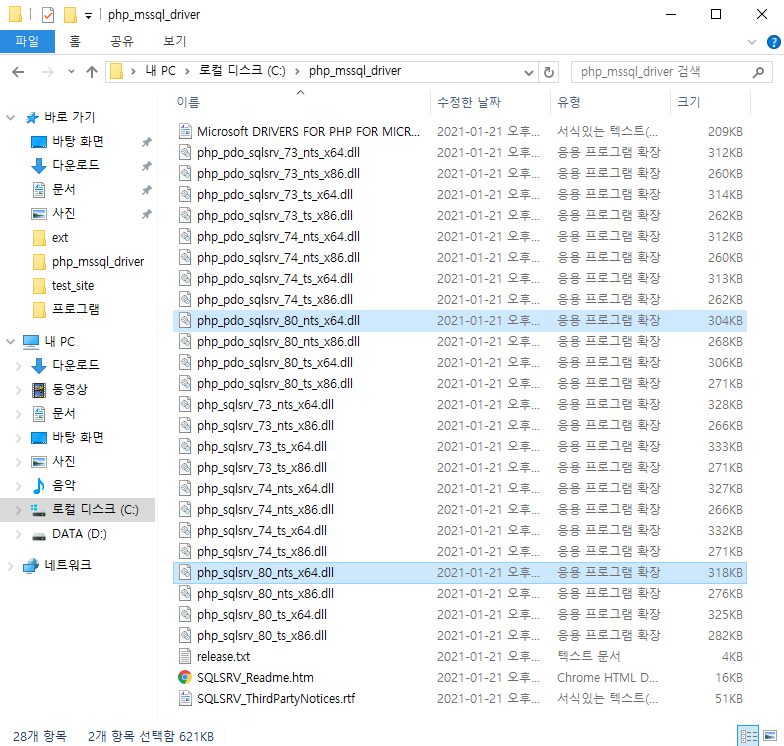
Task: Switch to details view layout icon
Action: (748, 736)
